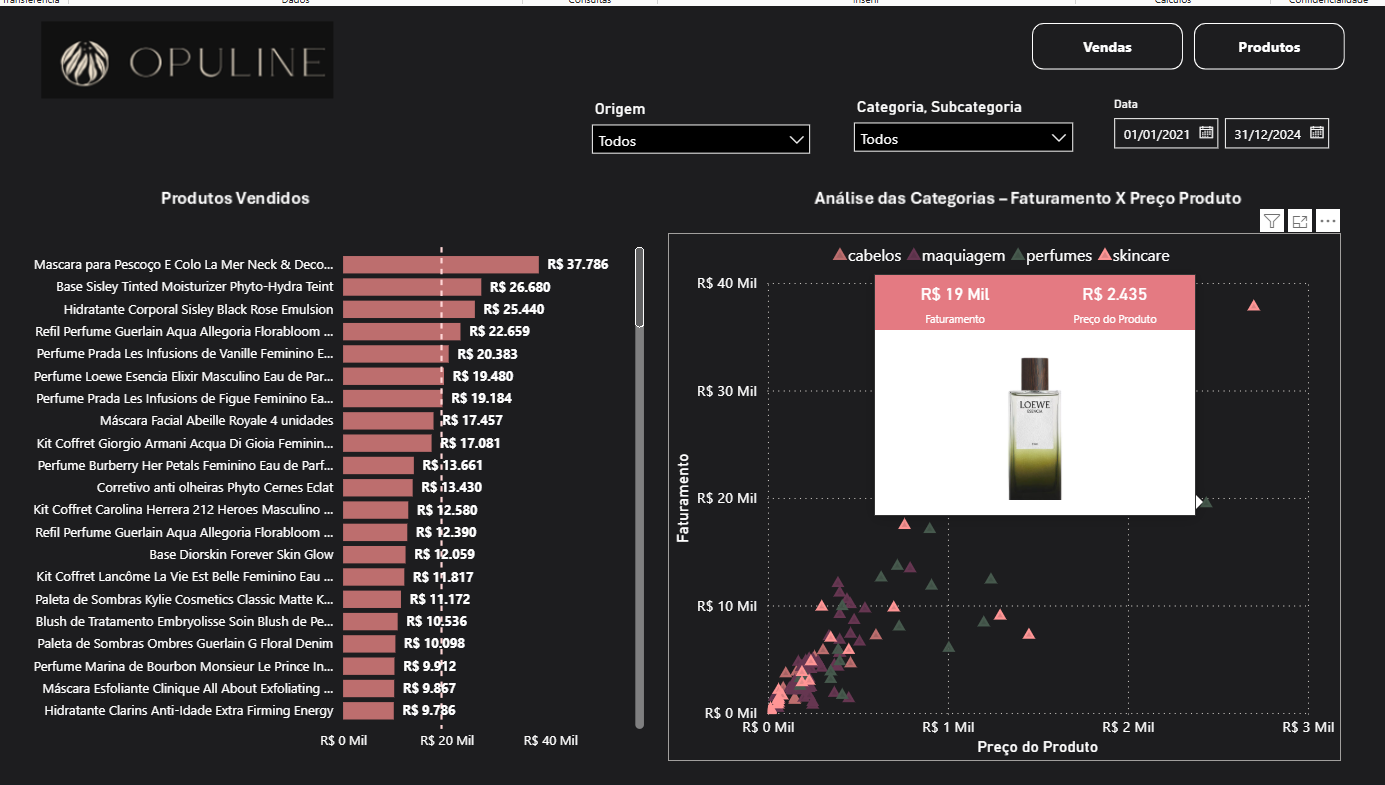This screenshot has width=1385, height=785.
Task: Open focus mode for the scatter chart
Action: (1300, 221)
